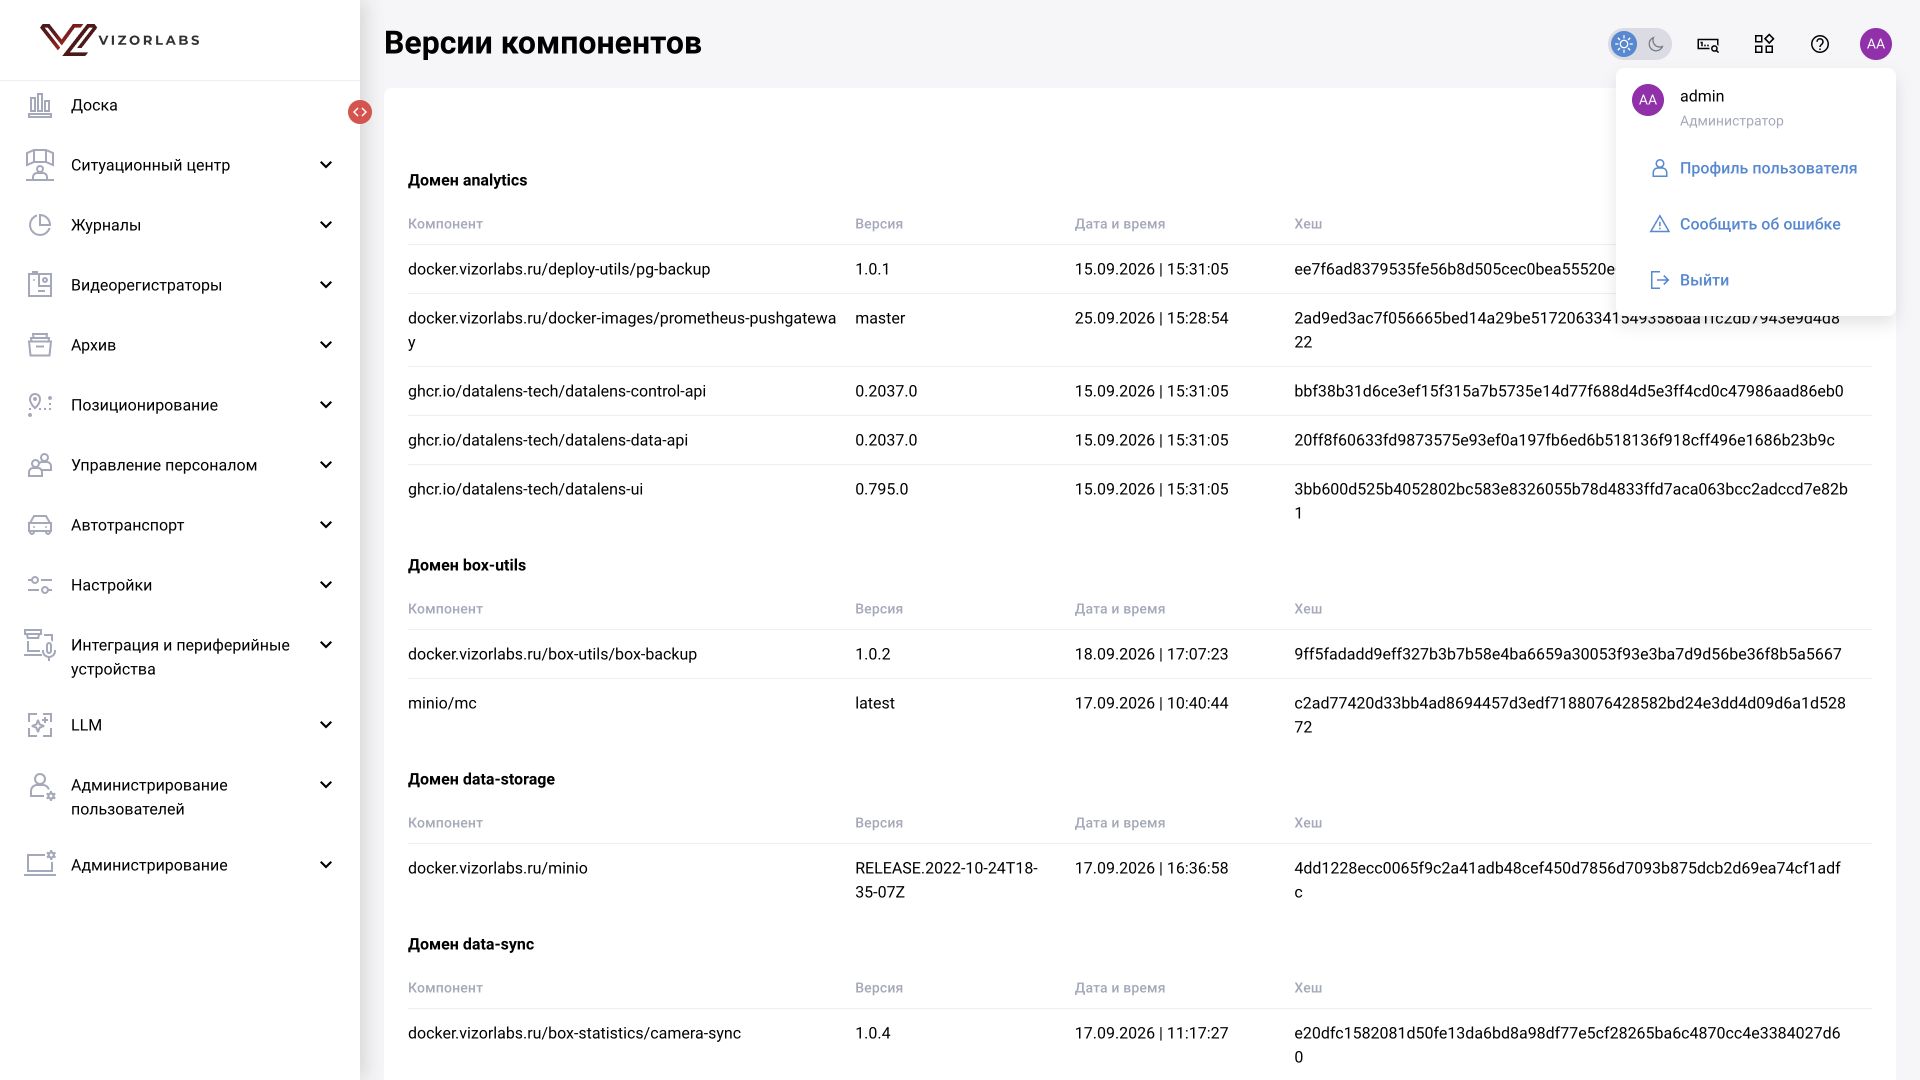Viewport: 1920px width, 1080px height.
Task: Click minio/mc component cell
Action: 442,703
